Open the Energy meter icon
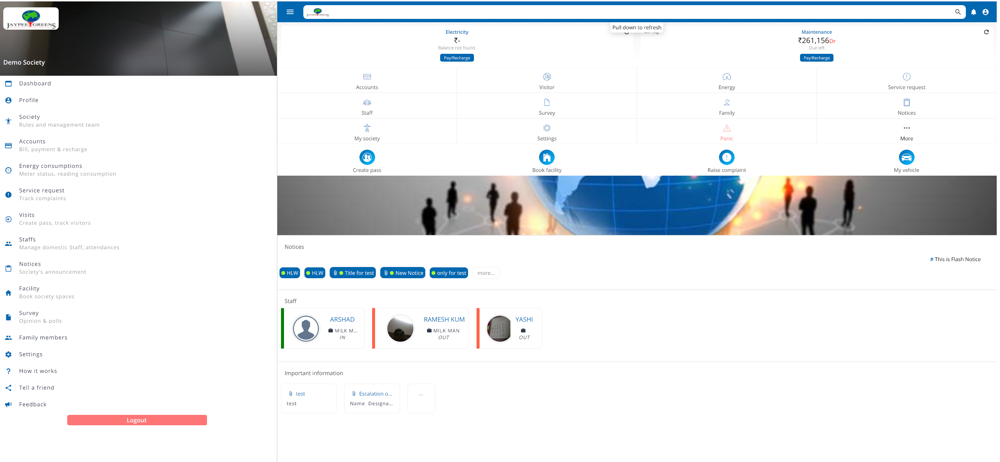Viewport: 1000px width, 462px height. (726, 77)
